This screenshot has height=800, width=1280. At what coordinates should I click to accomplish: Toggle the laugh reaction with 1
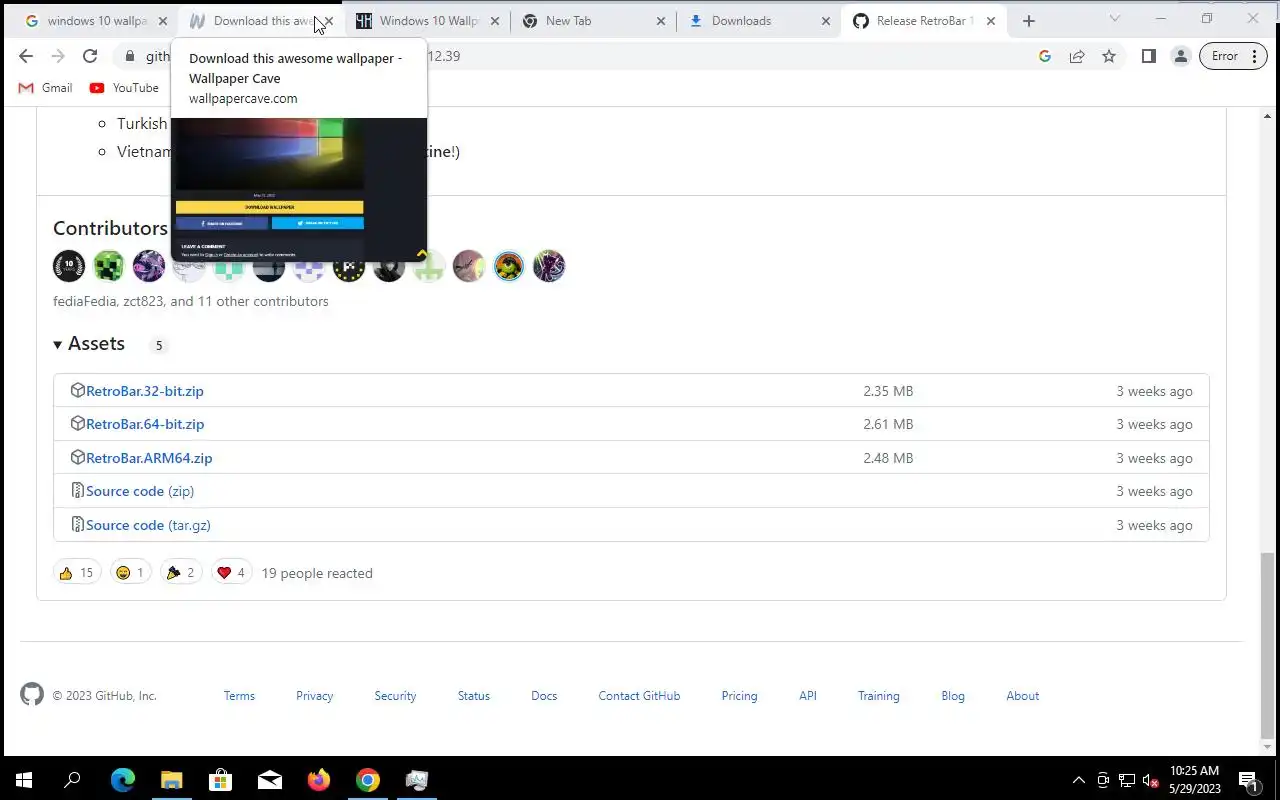(131, 573)
